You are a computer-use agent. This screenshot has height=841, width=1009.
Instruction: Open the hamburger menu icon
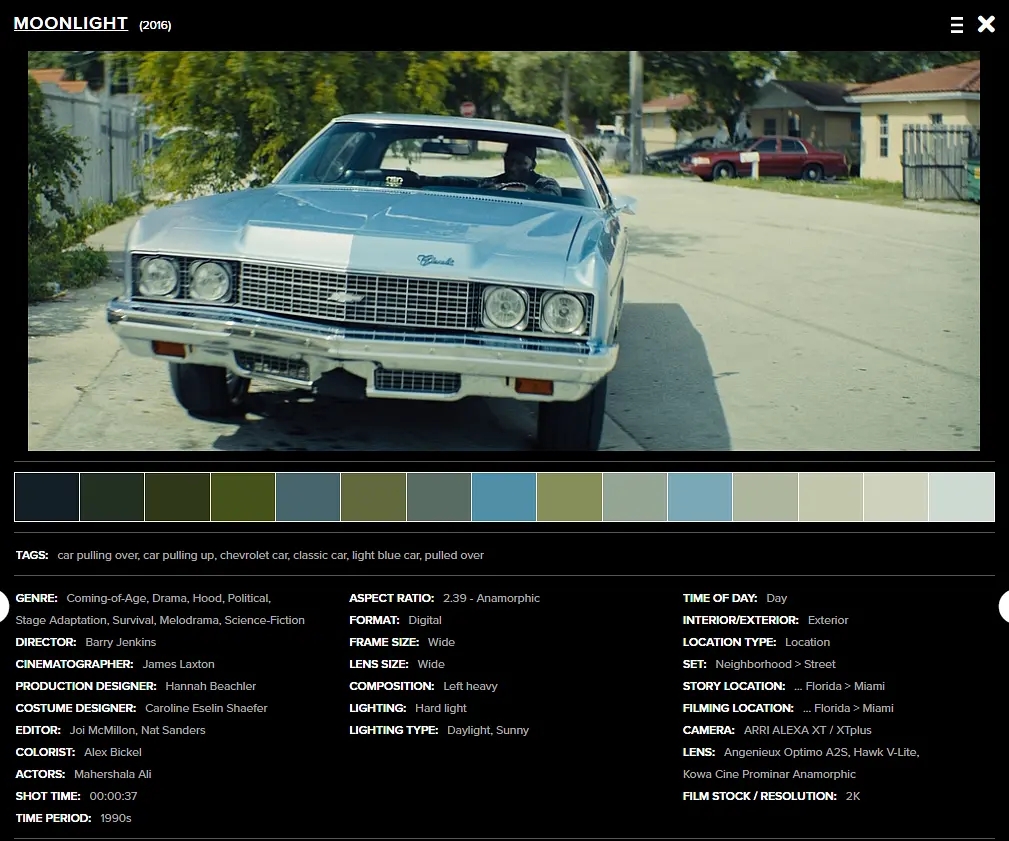click(x=956, y=25)
